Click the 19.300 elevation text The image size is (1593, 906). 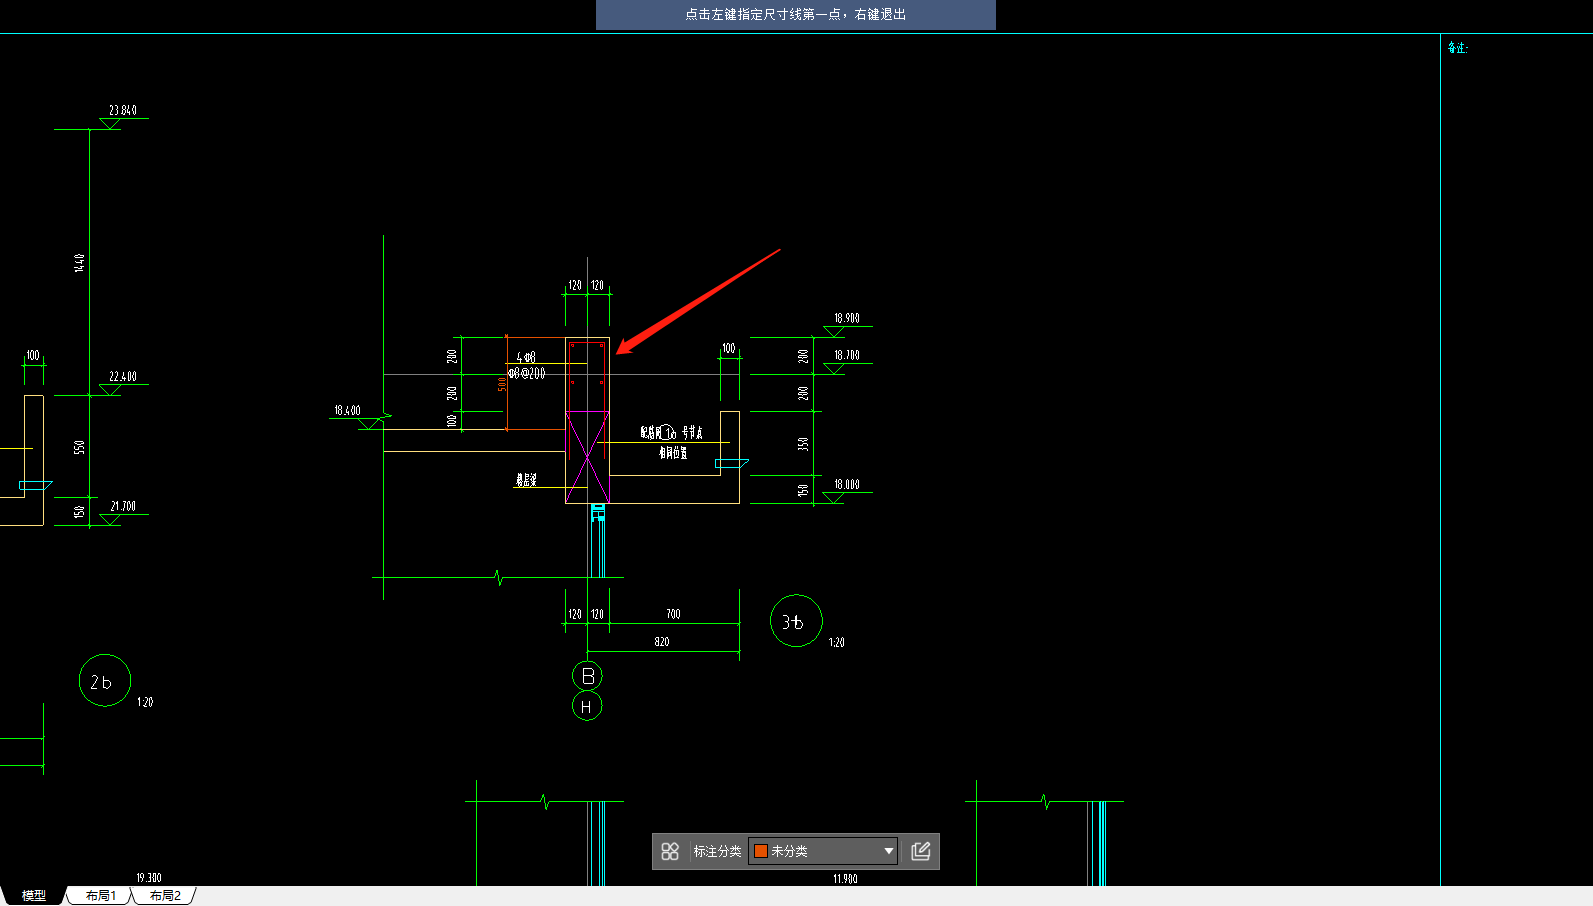point(149,878)
